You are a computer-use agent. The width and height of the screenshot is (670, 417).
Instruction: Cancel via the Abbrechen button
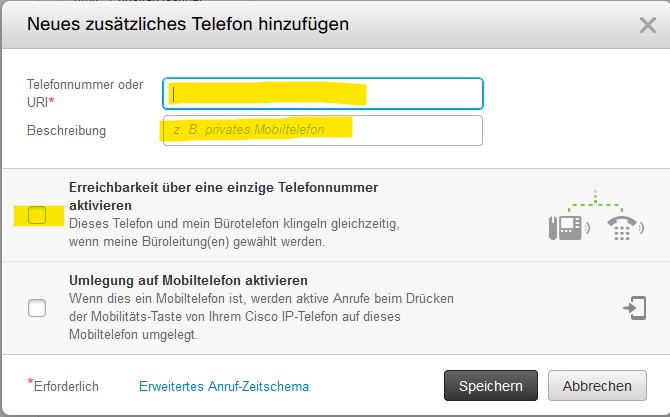(597, 385)
